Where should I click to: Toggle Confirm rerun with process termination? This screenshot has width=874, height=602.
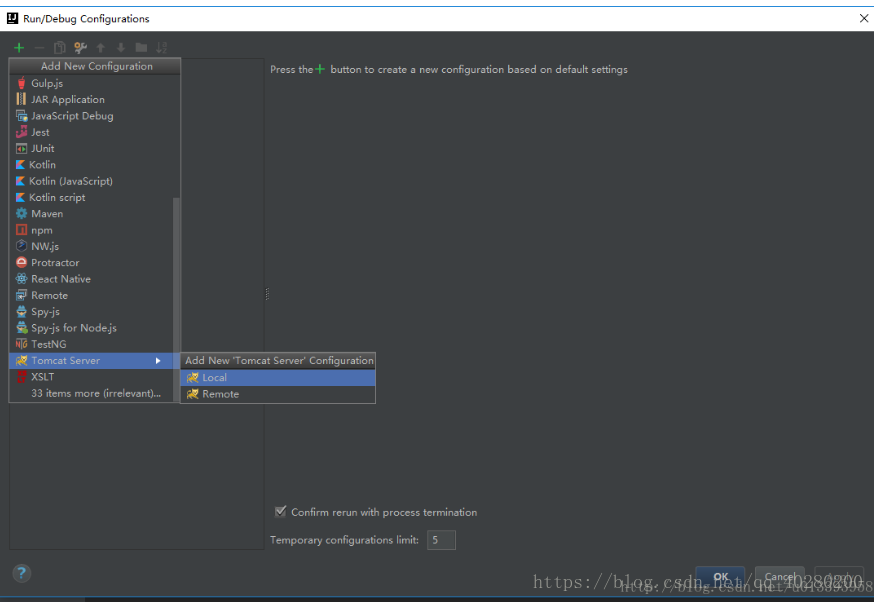tap(280, 511)
